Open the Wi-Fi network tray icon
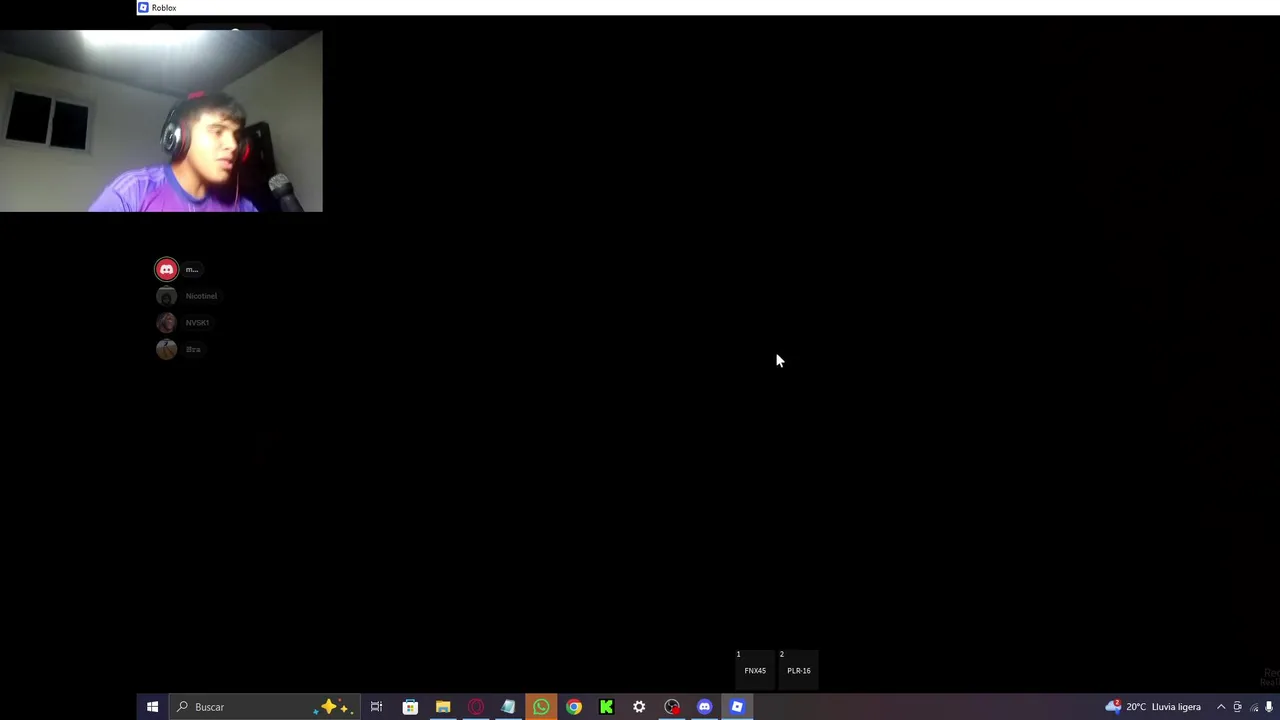This screenshot has width=1280, height=720. pyautogui.click(x=1254, y=707)
